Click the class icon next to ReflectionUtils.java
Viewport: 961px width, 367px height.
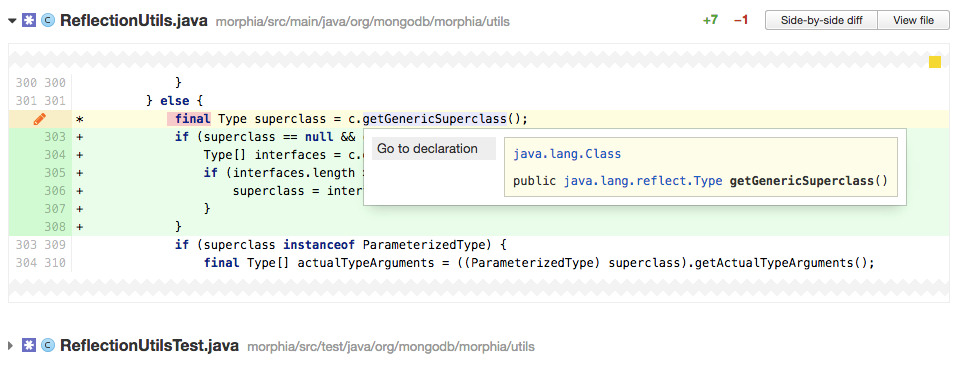[x=47, y=20]
